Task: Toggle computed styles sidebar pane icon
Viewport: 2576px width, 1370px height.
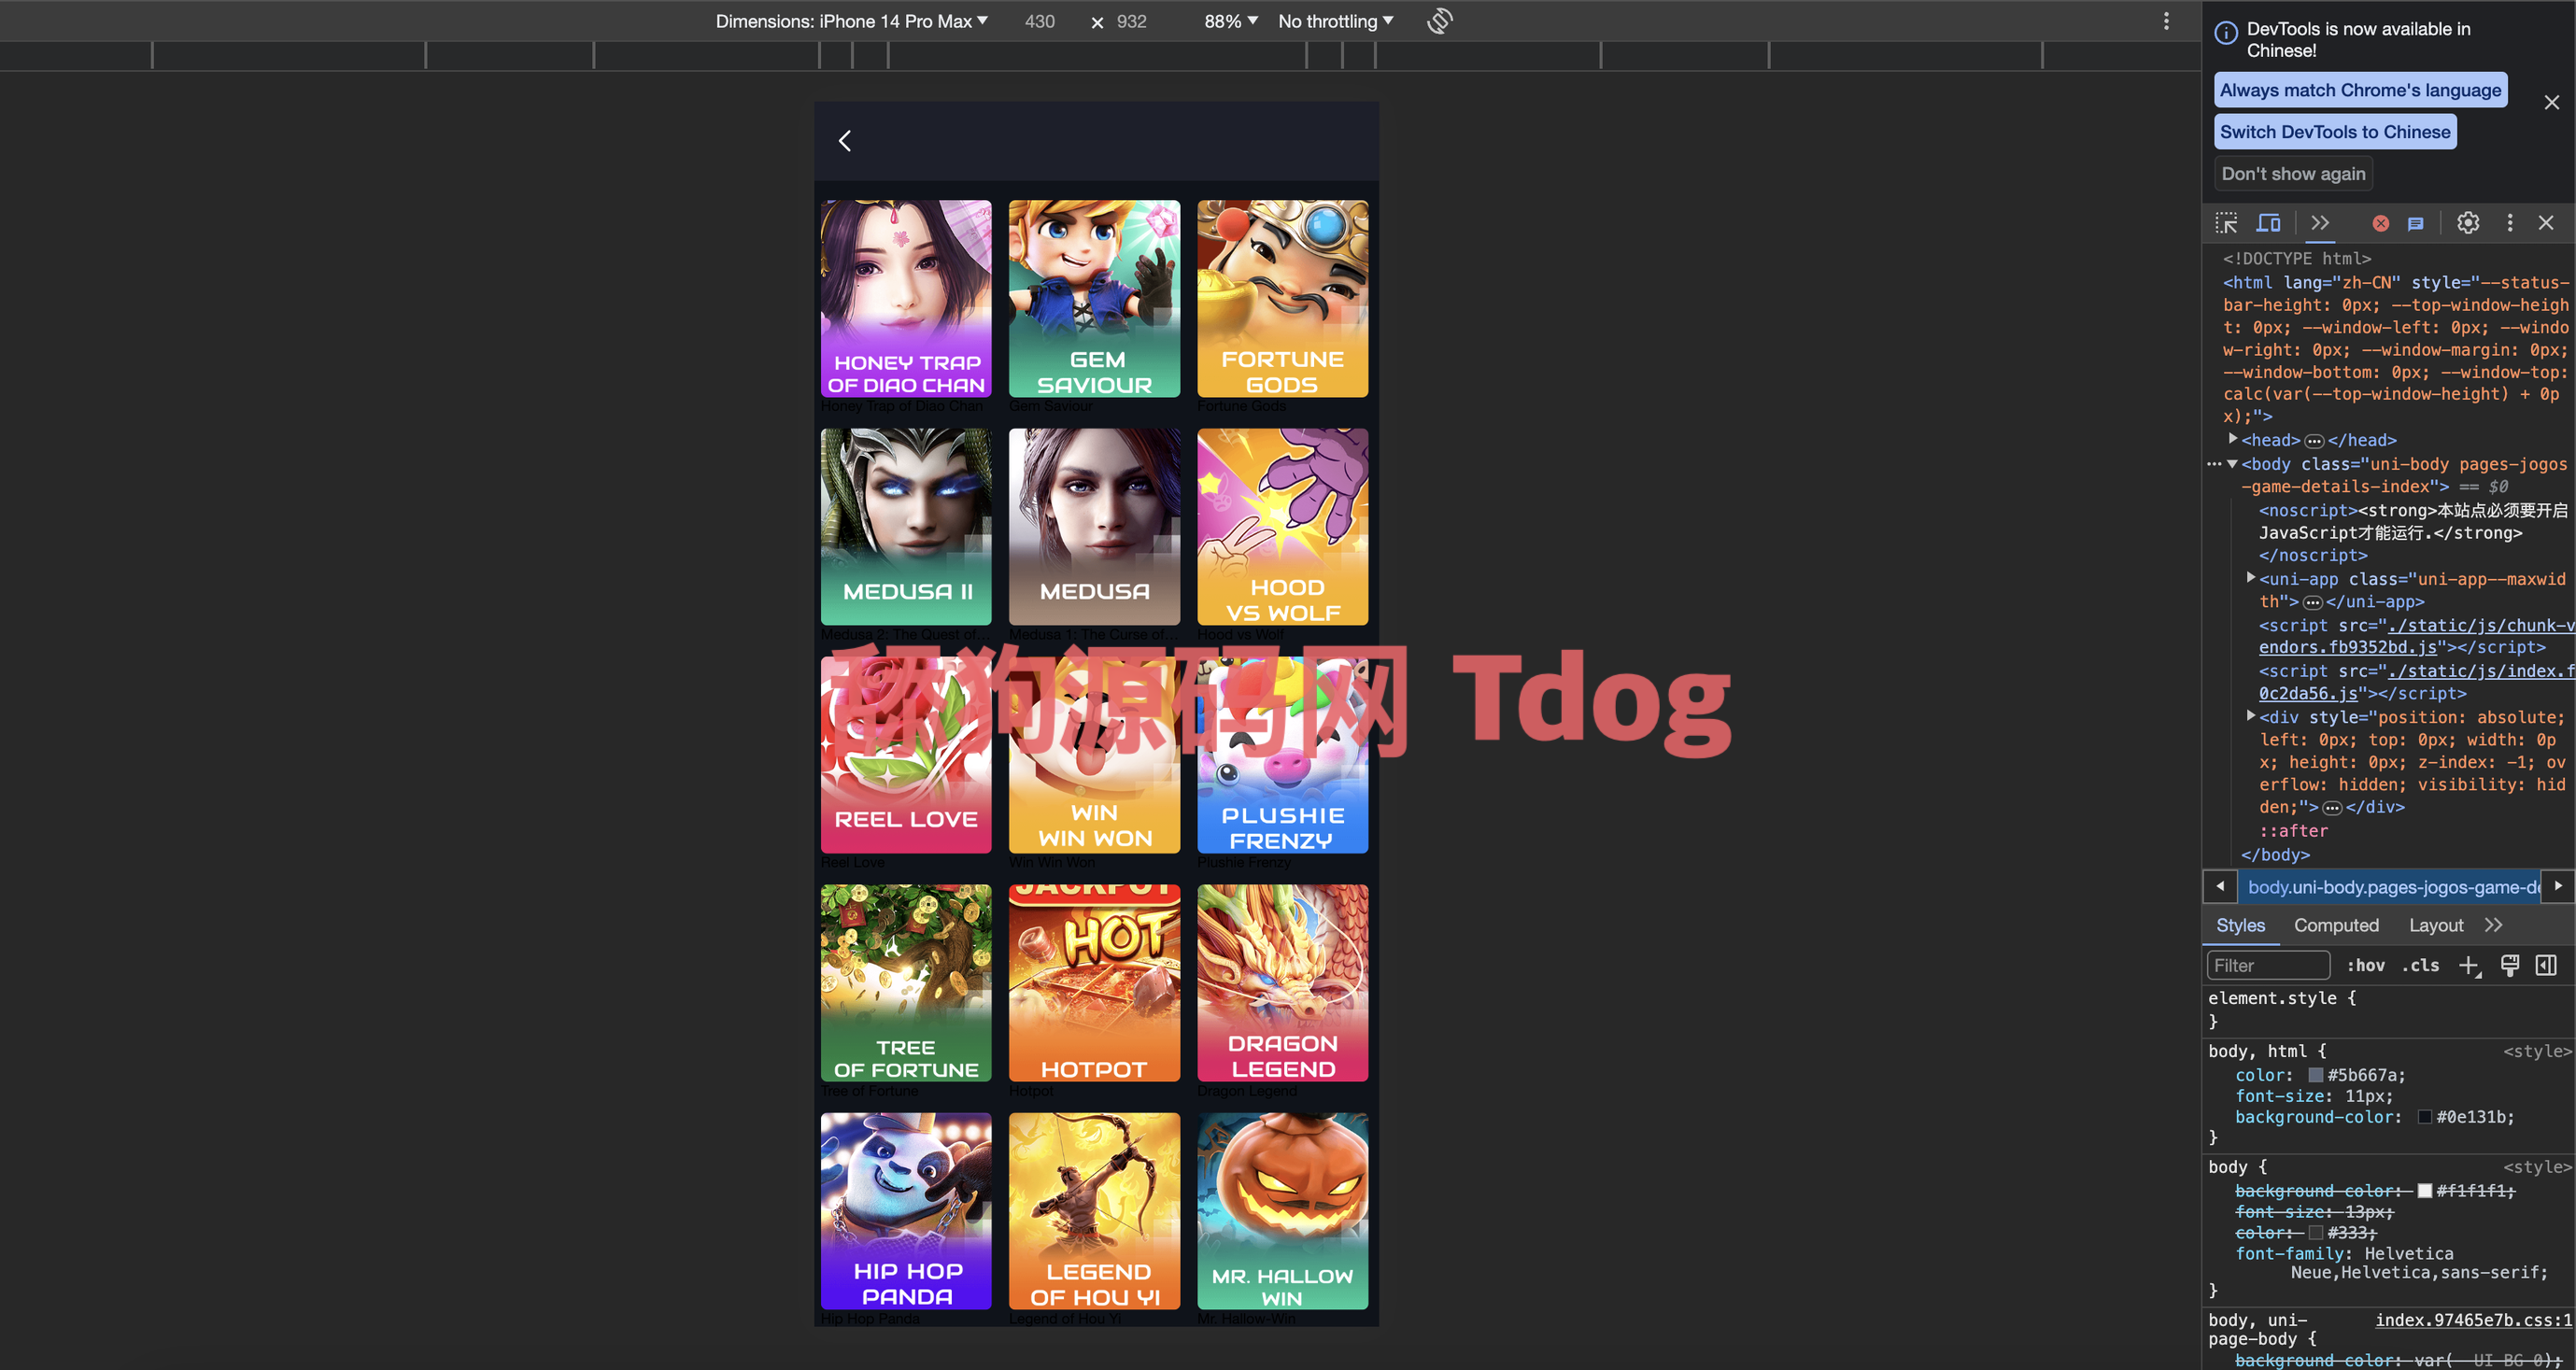Action: pos(2546,965)
